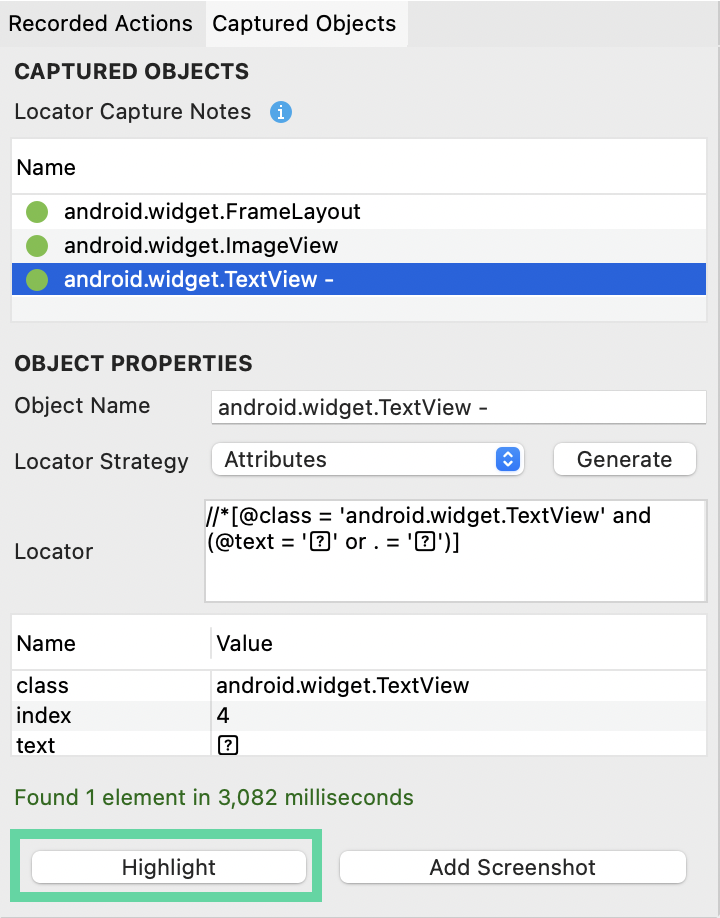Open the Locator Capture Notes info icon
The width and height of the screenshot is (720, 918).
point(281,111)
